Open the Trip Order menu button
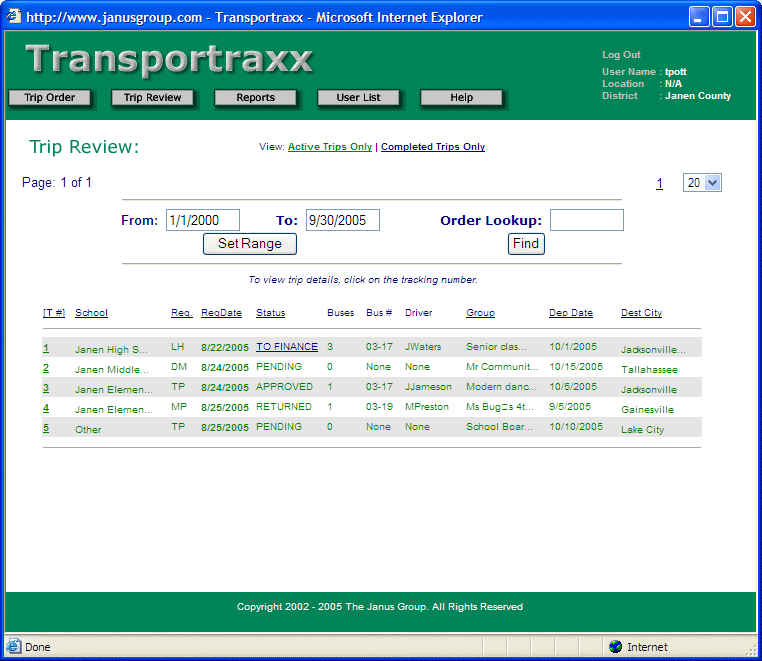This screenshot has width=762, height=661. [x=50, y=98]
